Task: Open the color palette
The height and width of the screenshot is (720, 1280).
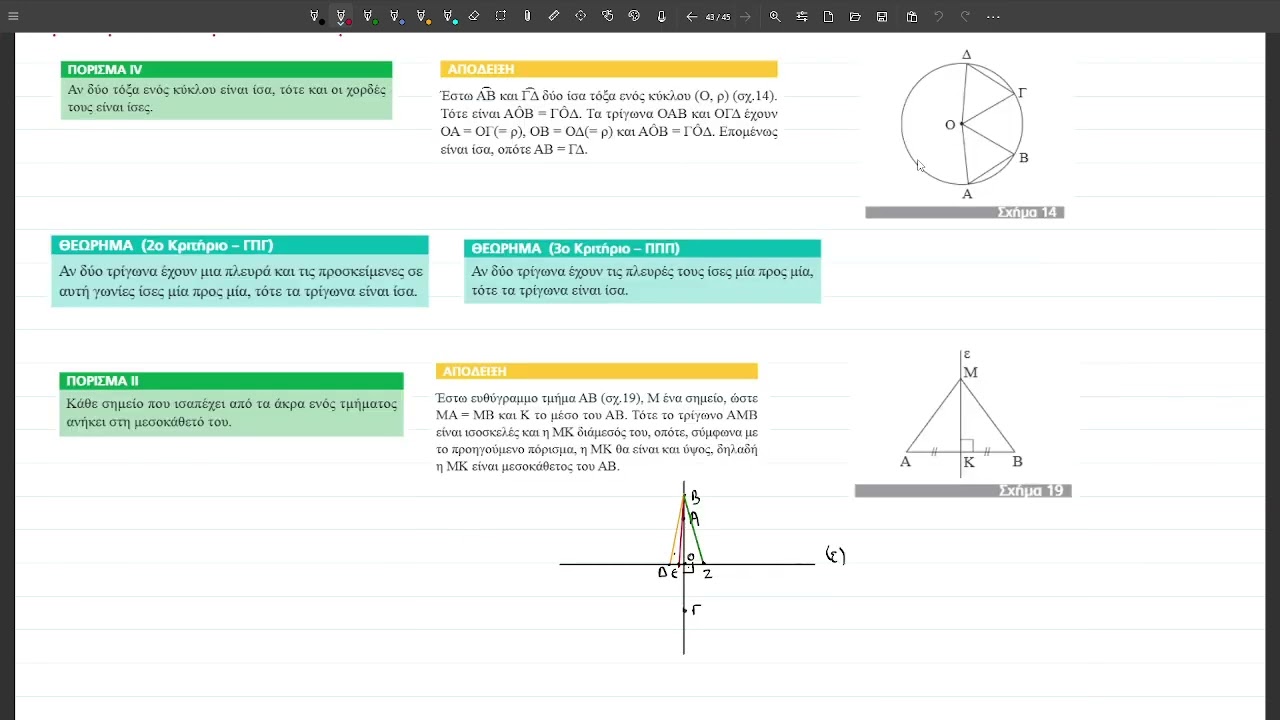Action: pos(634,16)
